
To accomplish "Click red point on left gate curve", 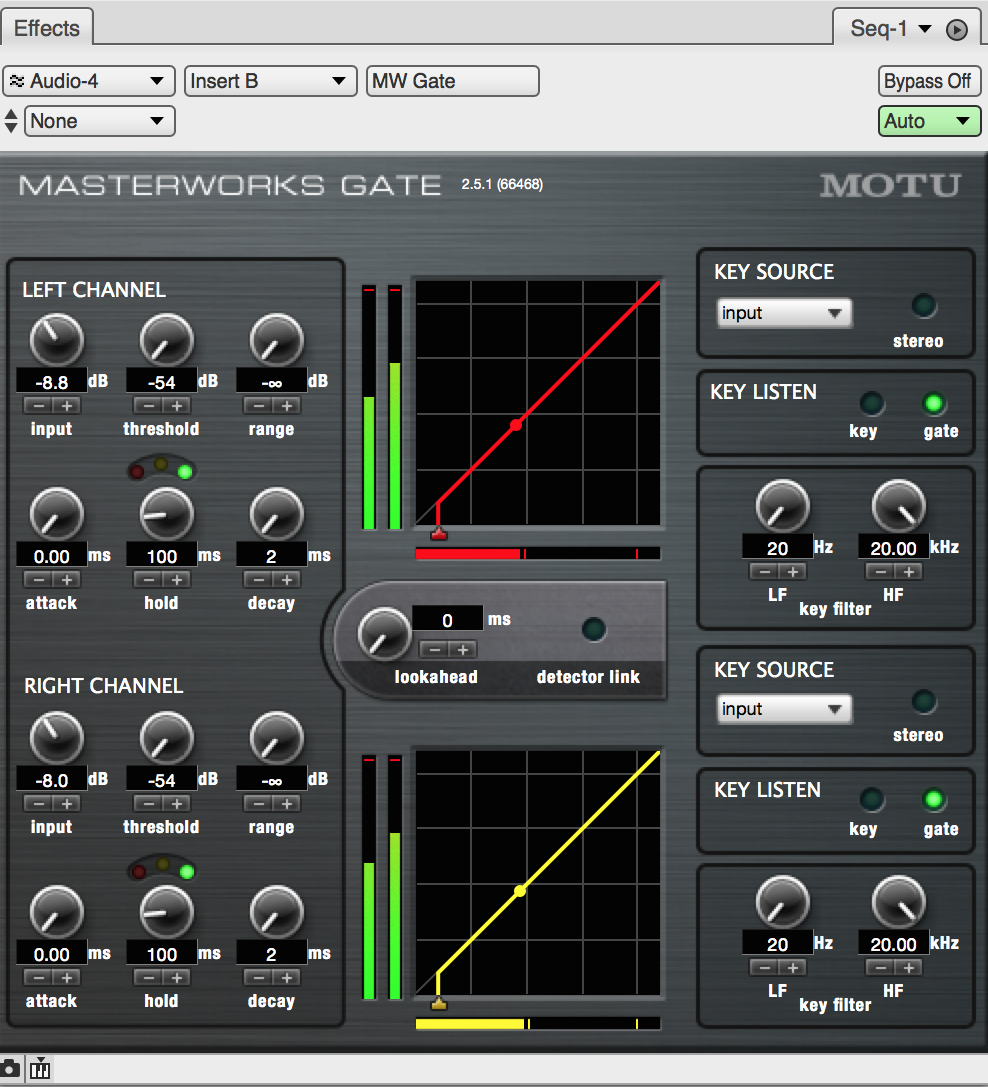I will click(x=516, y=425).
